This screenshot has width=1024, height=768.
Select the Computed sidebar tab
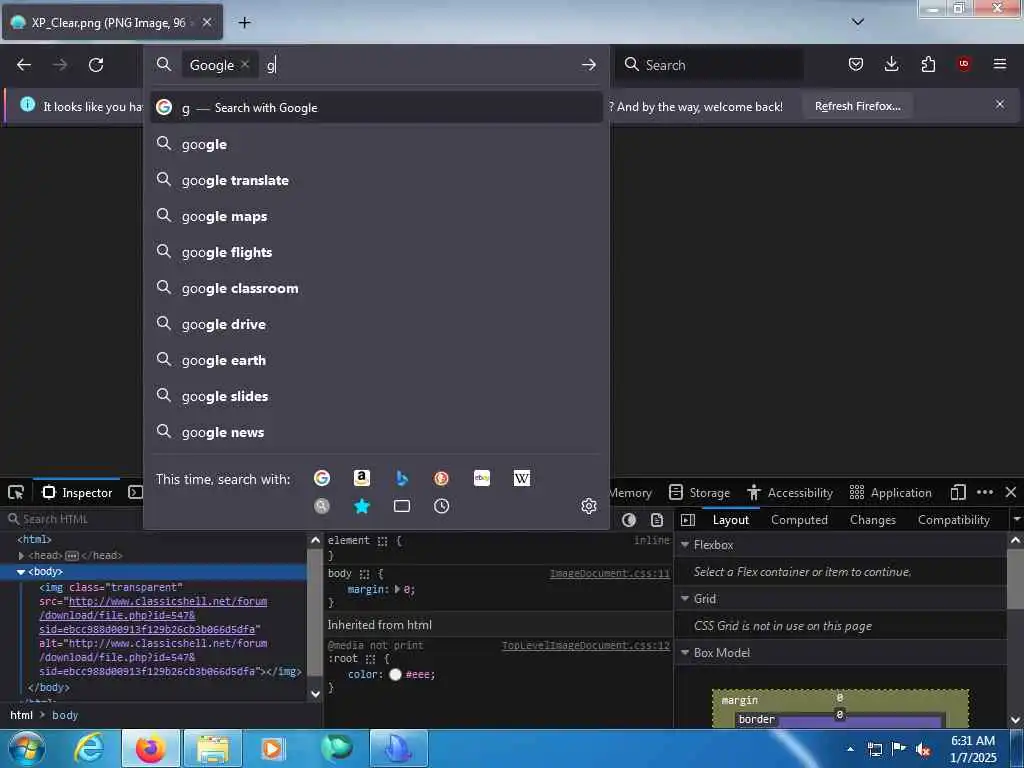click(799, 520)
